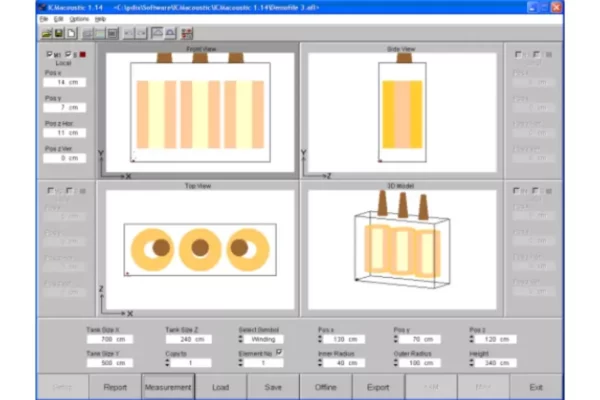
Task: Click the red sensor color square
Action: pyautogui.click(x=82, y=55)
